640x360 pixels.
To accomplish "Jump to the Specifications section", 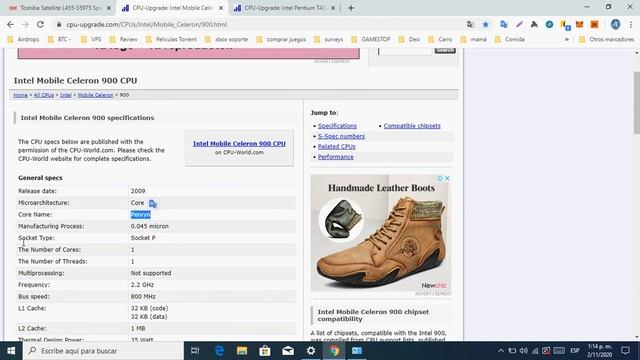I will tap(337, 126).
